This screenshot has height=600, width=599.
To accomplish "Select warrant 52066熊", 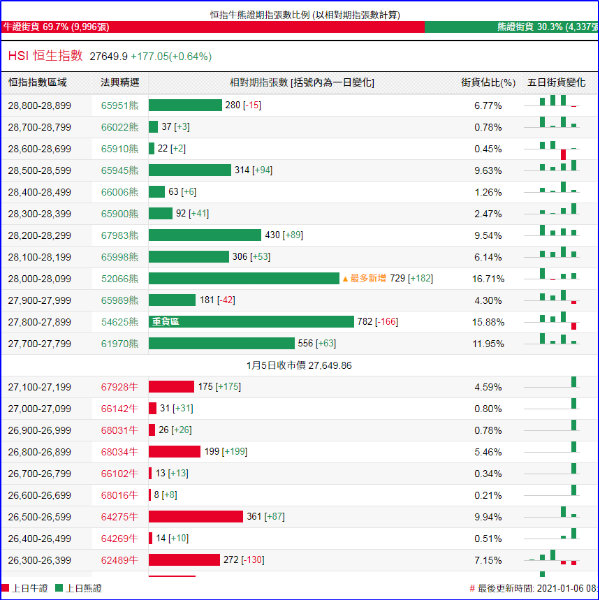I will click(x=119, y=279).
